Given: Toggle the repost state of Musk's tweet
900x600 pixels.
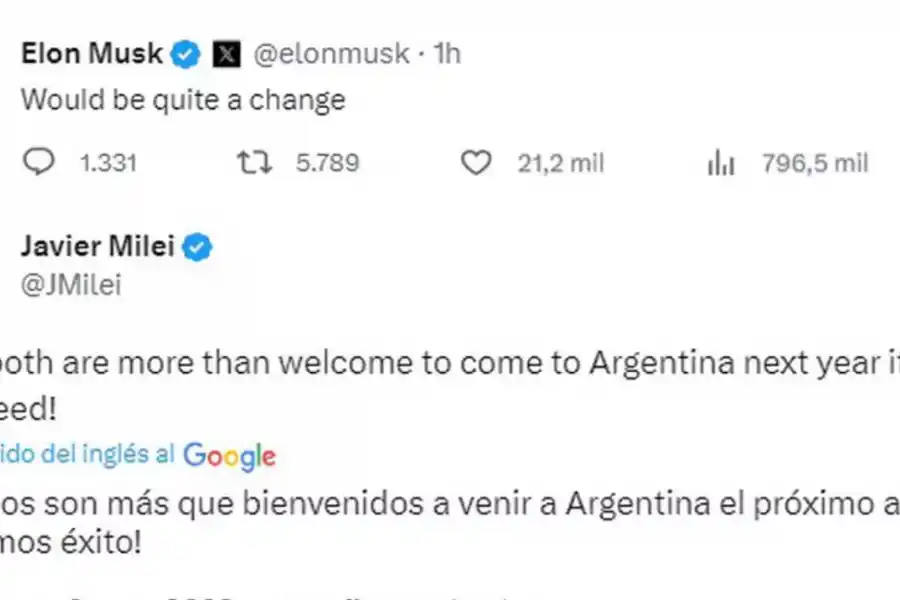Looking at the screenshot, I should (253, 162).
